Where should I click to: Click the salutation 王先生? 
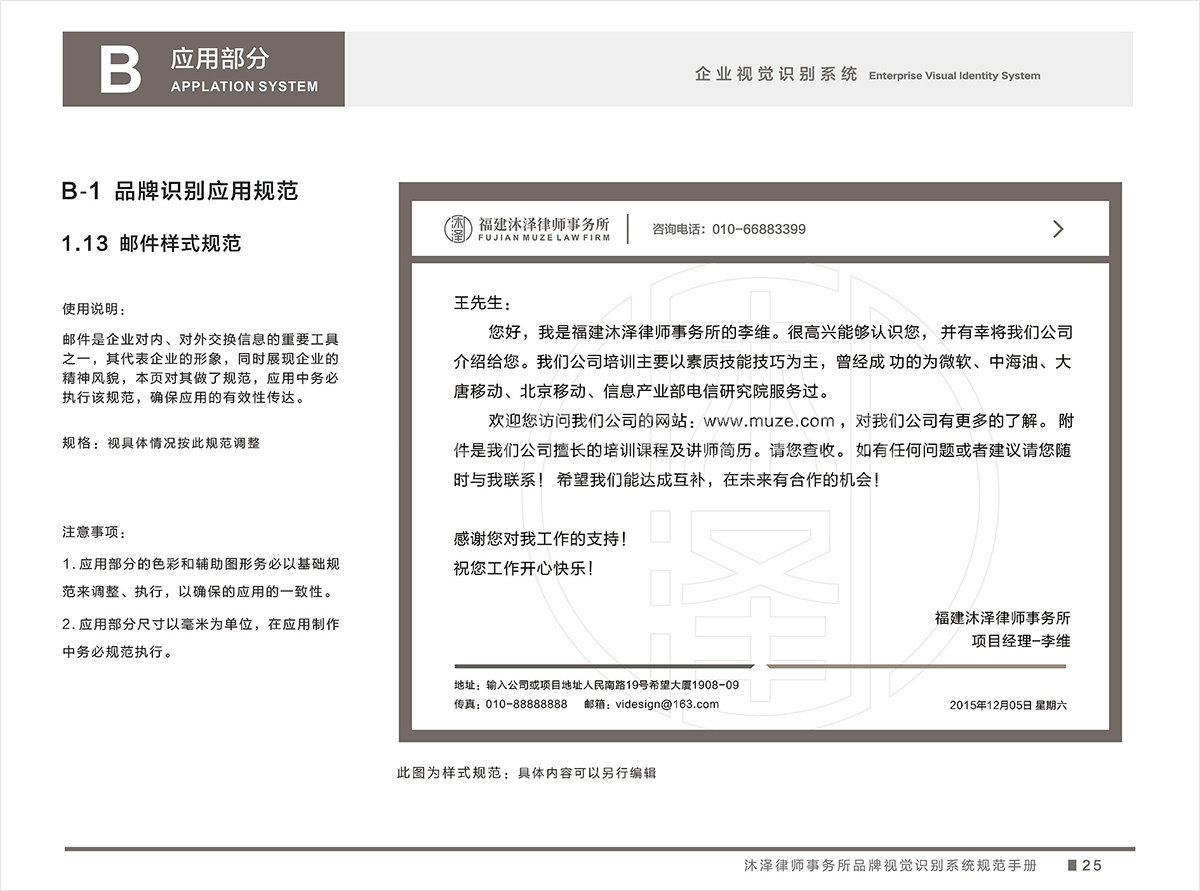pyautogui.click(x=482, y=302)
